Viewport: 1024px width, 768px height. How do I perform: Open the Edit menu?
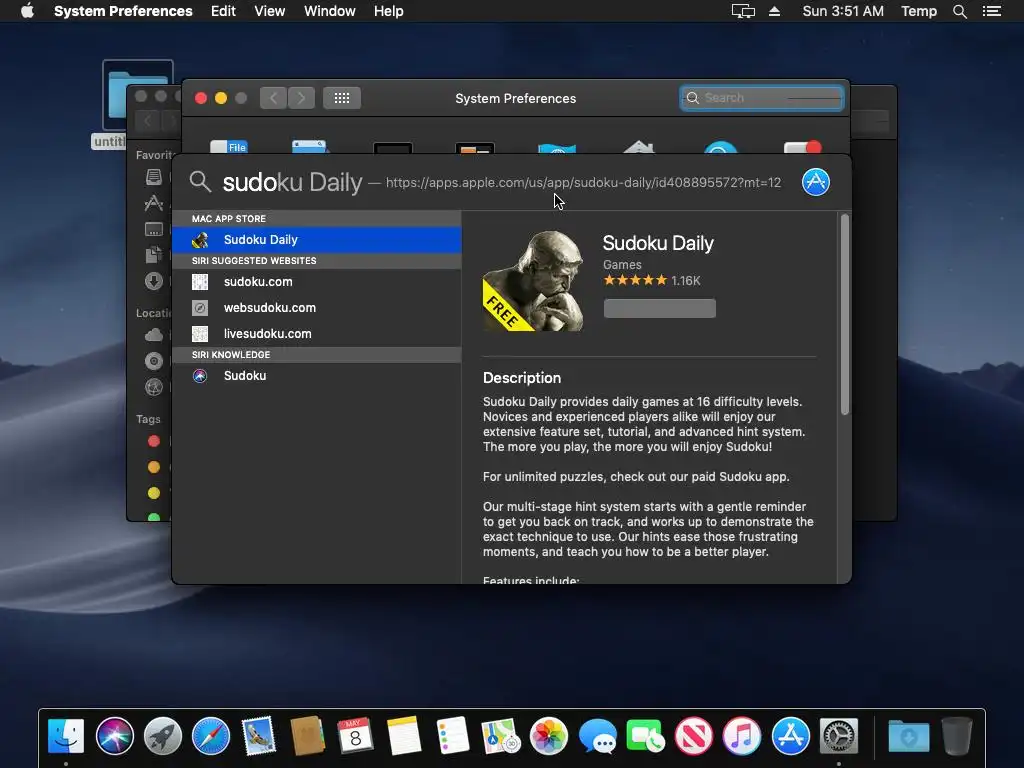click(x=223, y=11)
